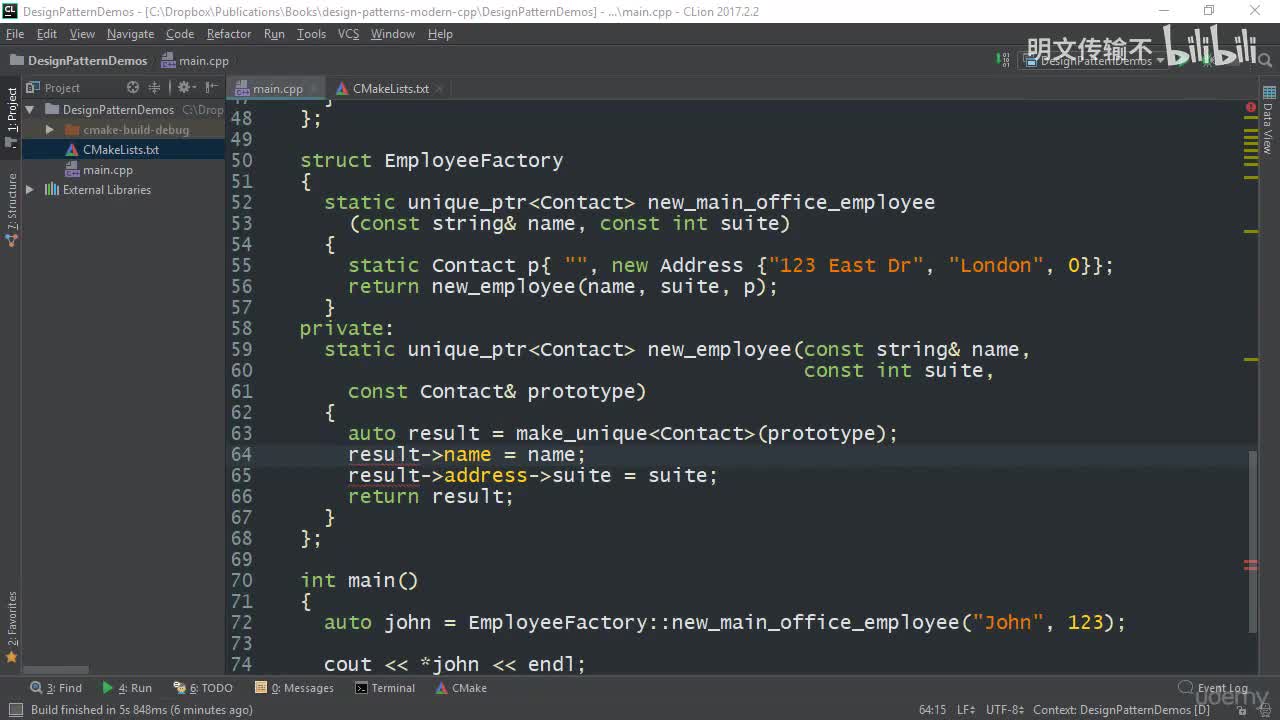
Task: Open the Run menu
Action: point(274,34)
